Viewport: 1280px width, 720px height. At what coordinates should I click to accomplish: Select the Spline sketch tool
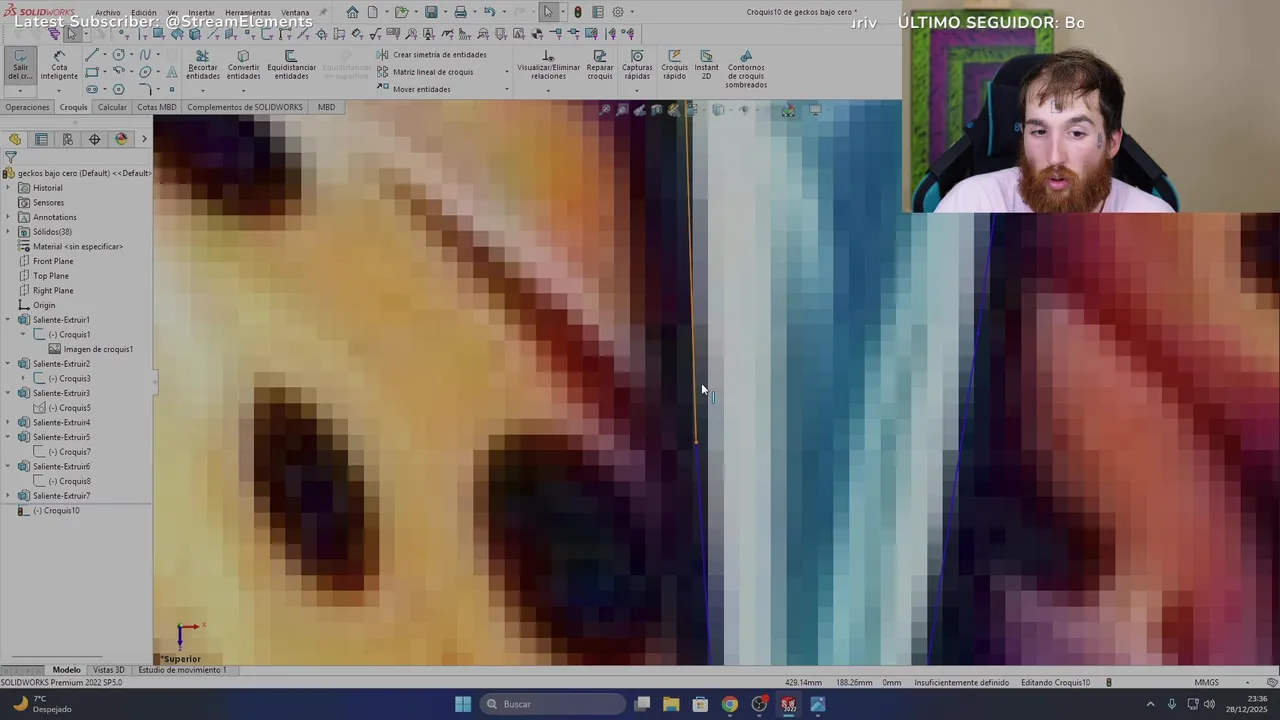coord(145,54)
